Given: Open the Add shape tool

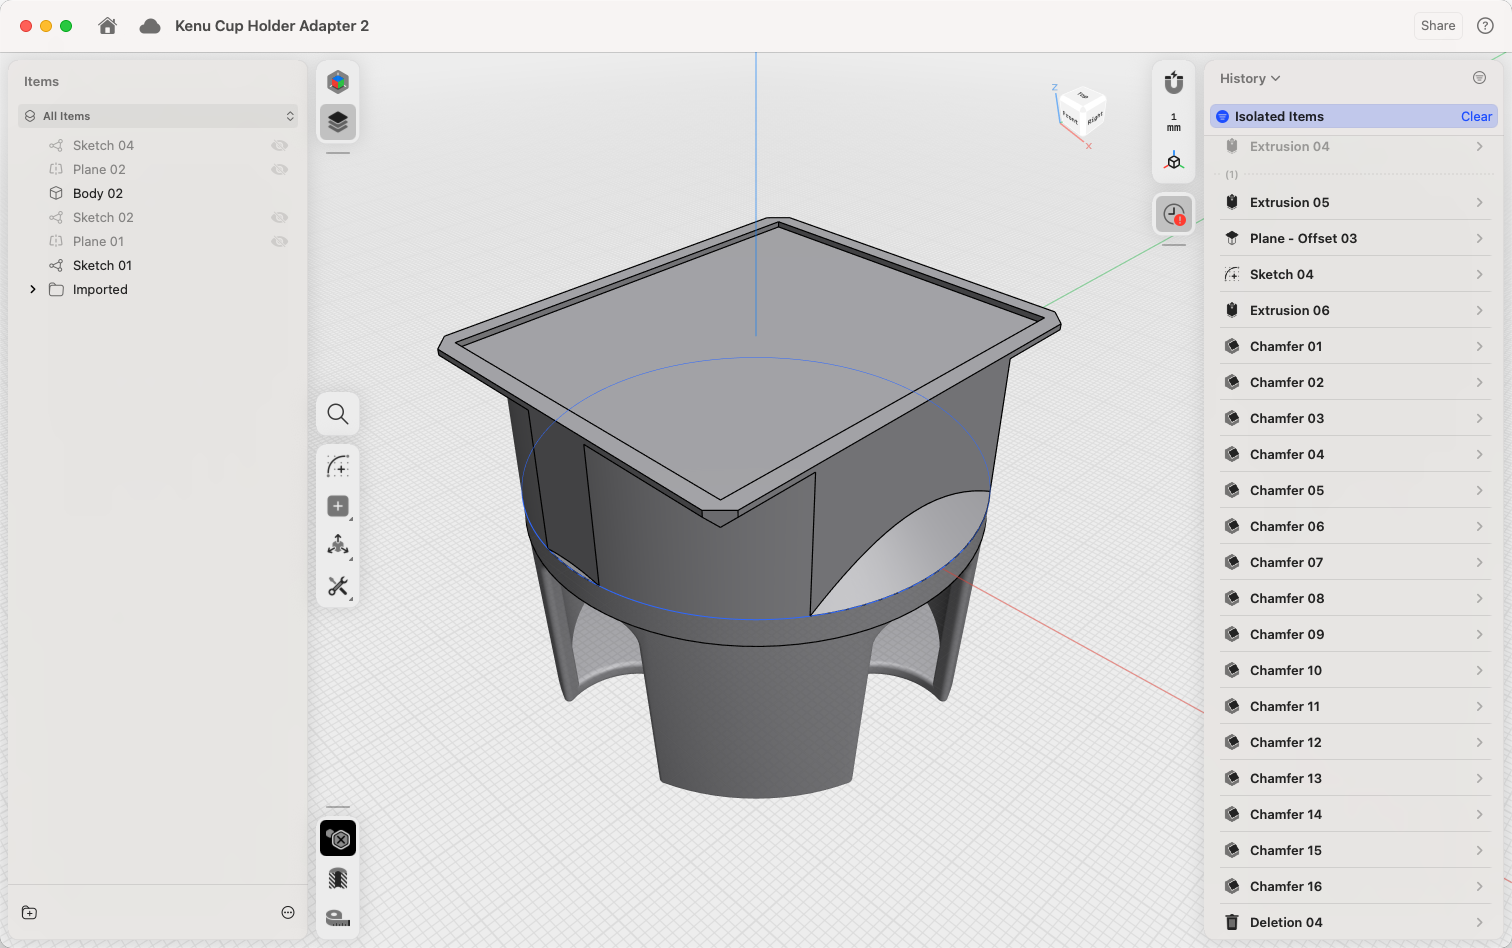Looking at the screenshot, I should [x=338, y=507].
